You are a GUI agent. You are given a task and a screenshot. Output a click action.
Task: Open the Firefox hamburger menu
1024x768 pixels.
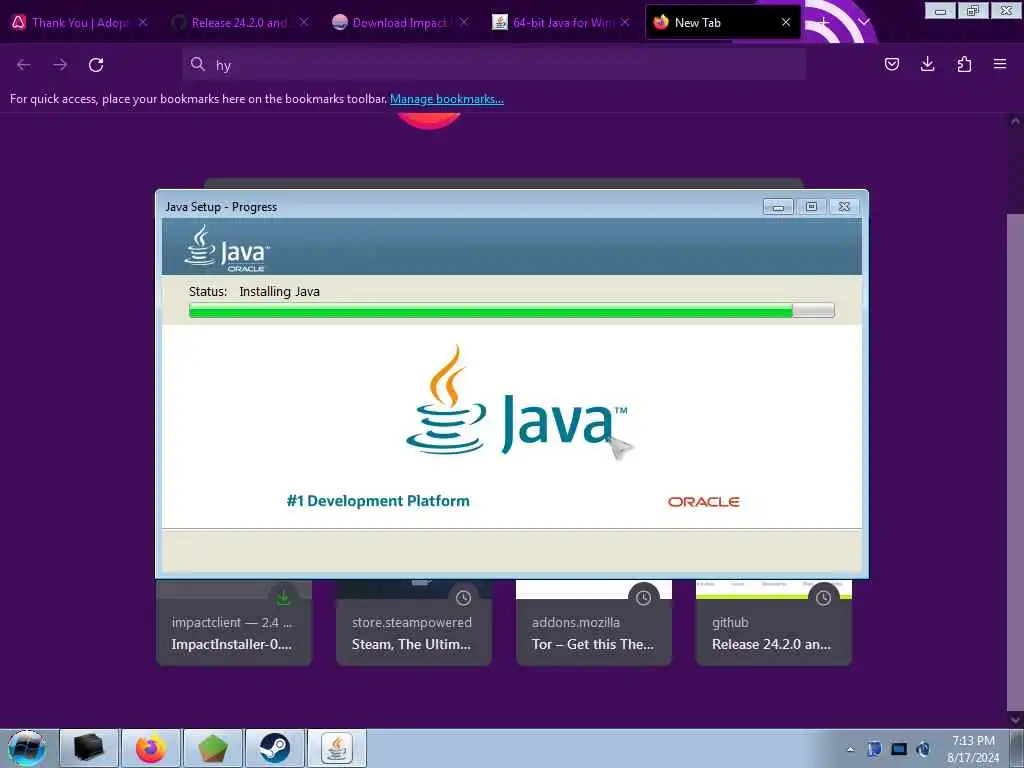click(x=1000, y=64)
